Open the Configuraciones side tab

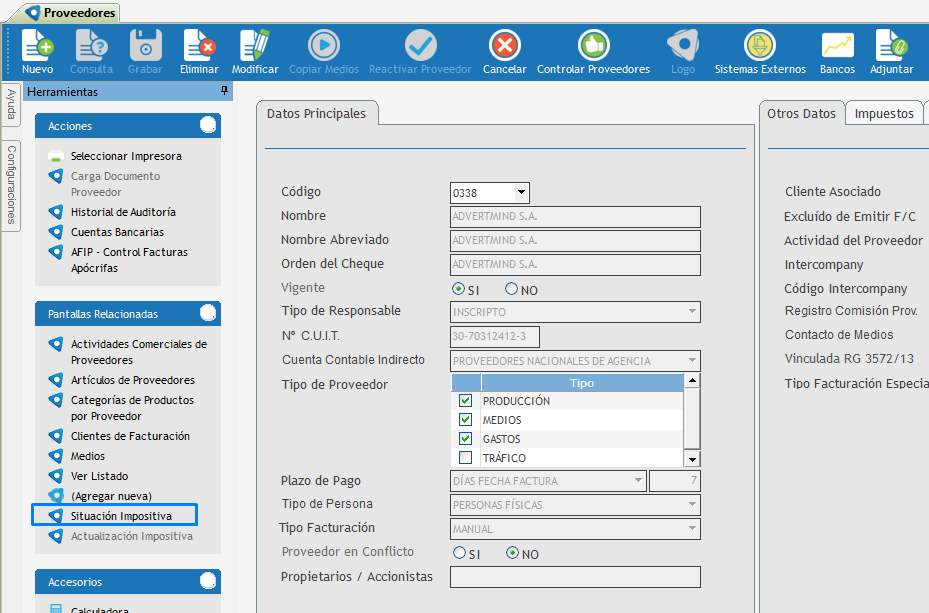[11, 185]
